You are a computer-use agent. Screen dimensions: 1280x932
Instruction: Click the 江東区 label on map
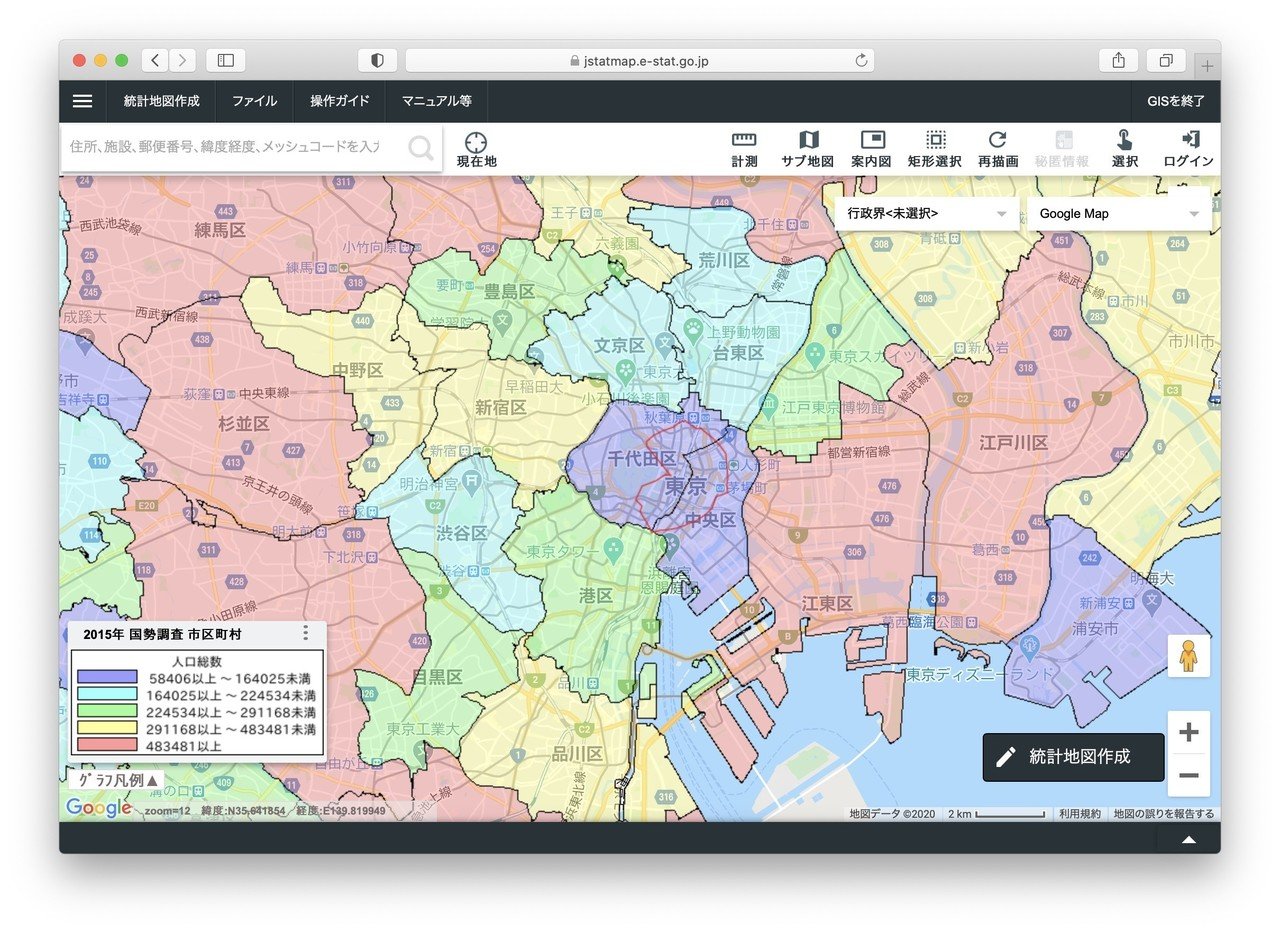tap(827, 604)
